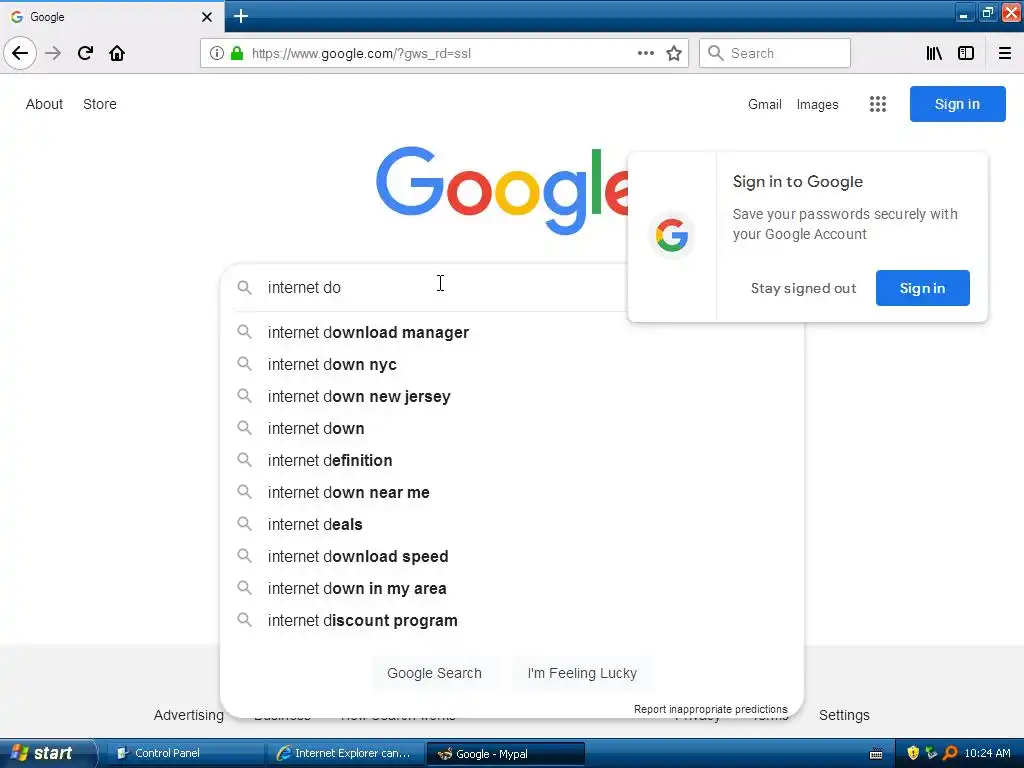Open the Gmail link
Screen dimensions: 1024x768
click(765, 104)
